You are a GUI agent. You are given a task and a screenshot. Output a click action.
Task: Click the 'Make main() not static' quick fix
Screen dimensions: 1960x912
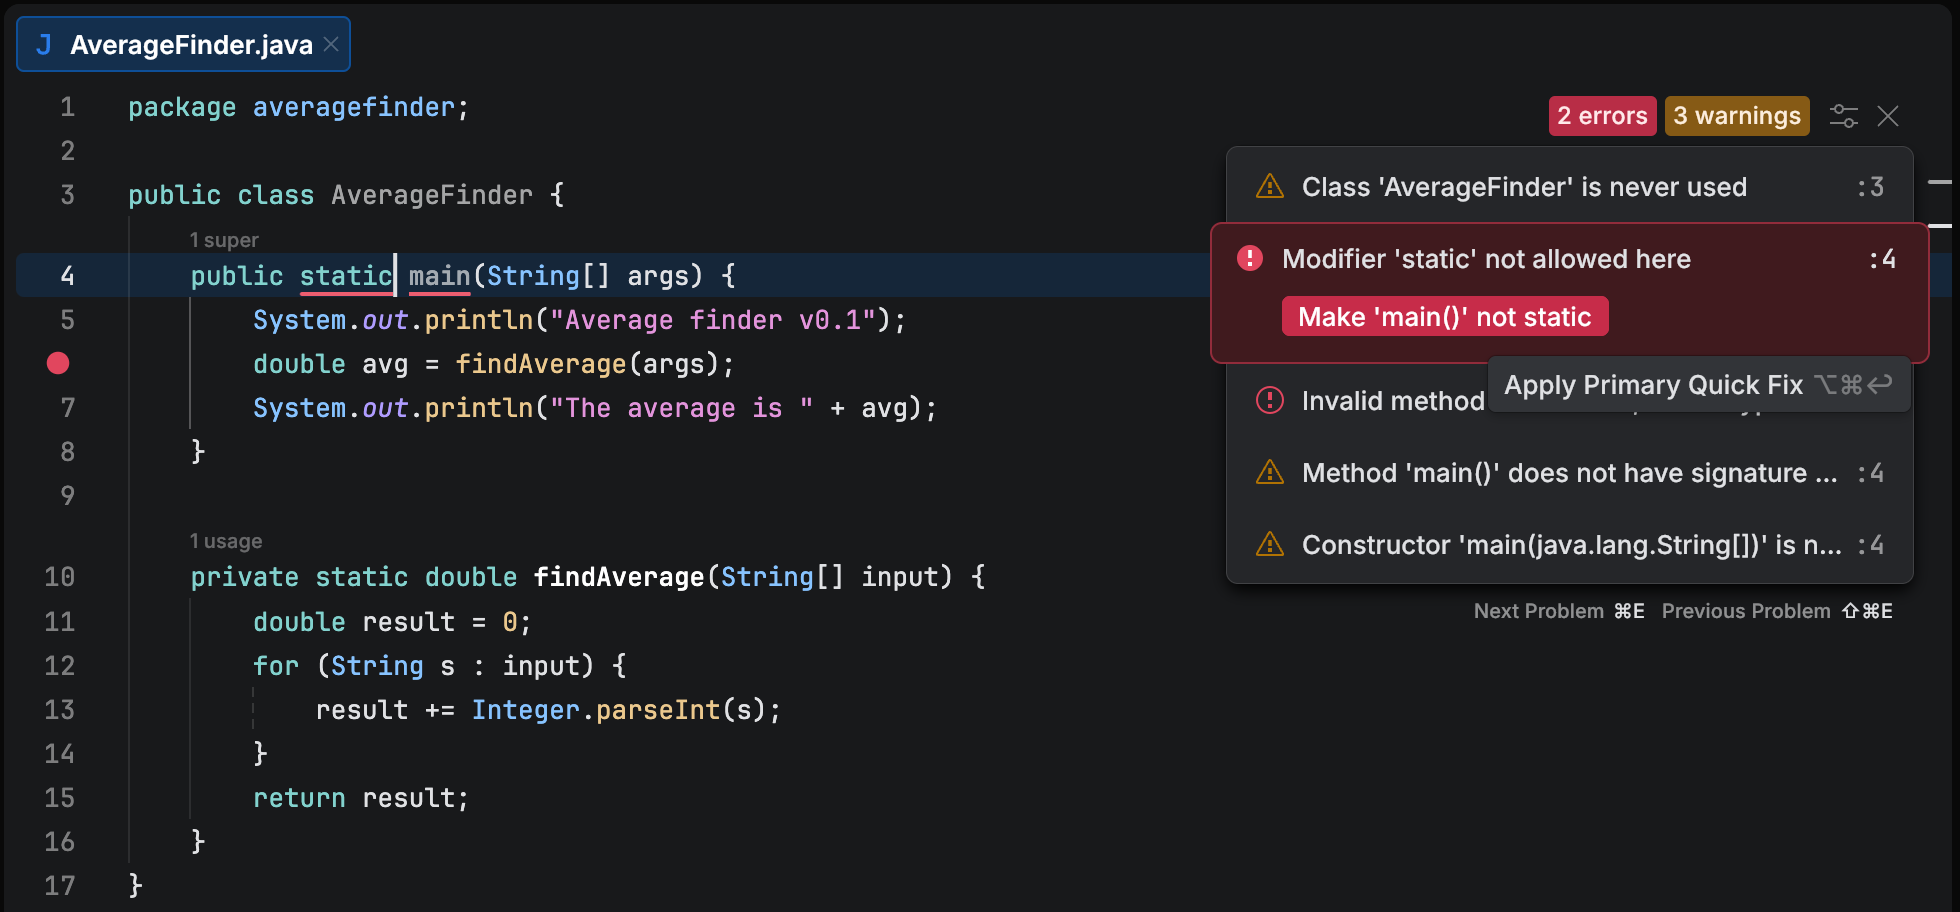1444,316
